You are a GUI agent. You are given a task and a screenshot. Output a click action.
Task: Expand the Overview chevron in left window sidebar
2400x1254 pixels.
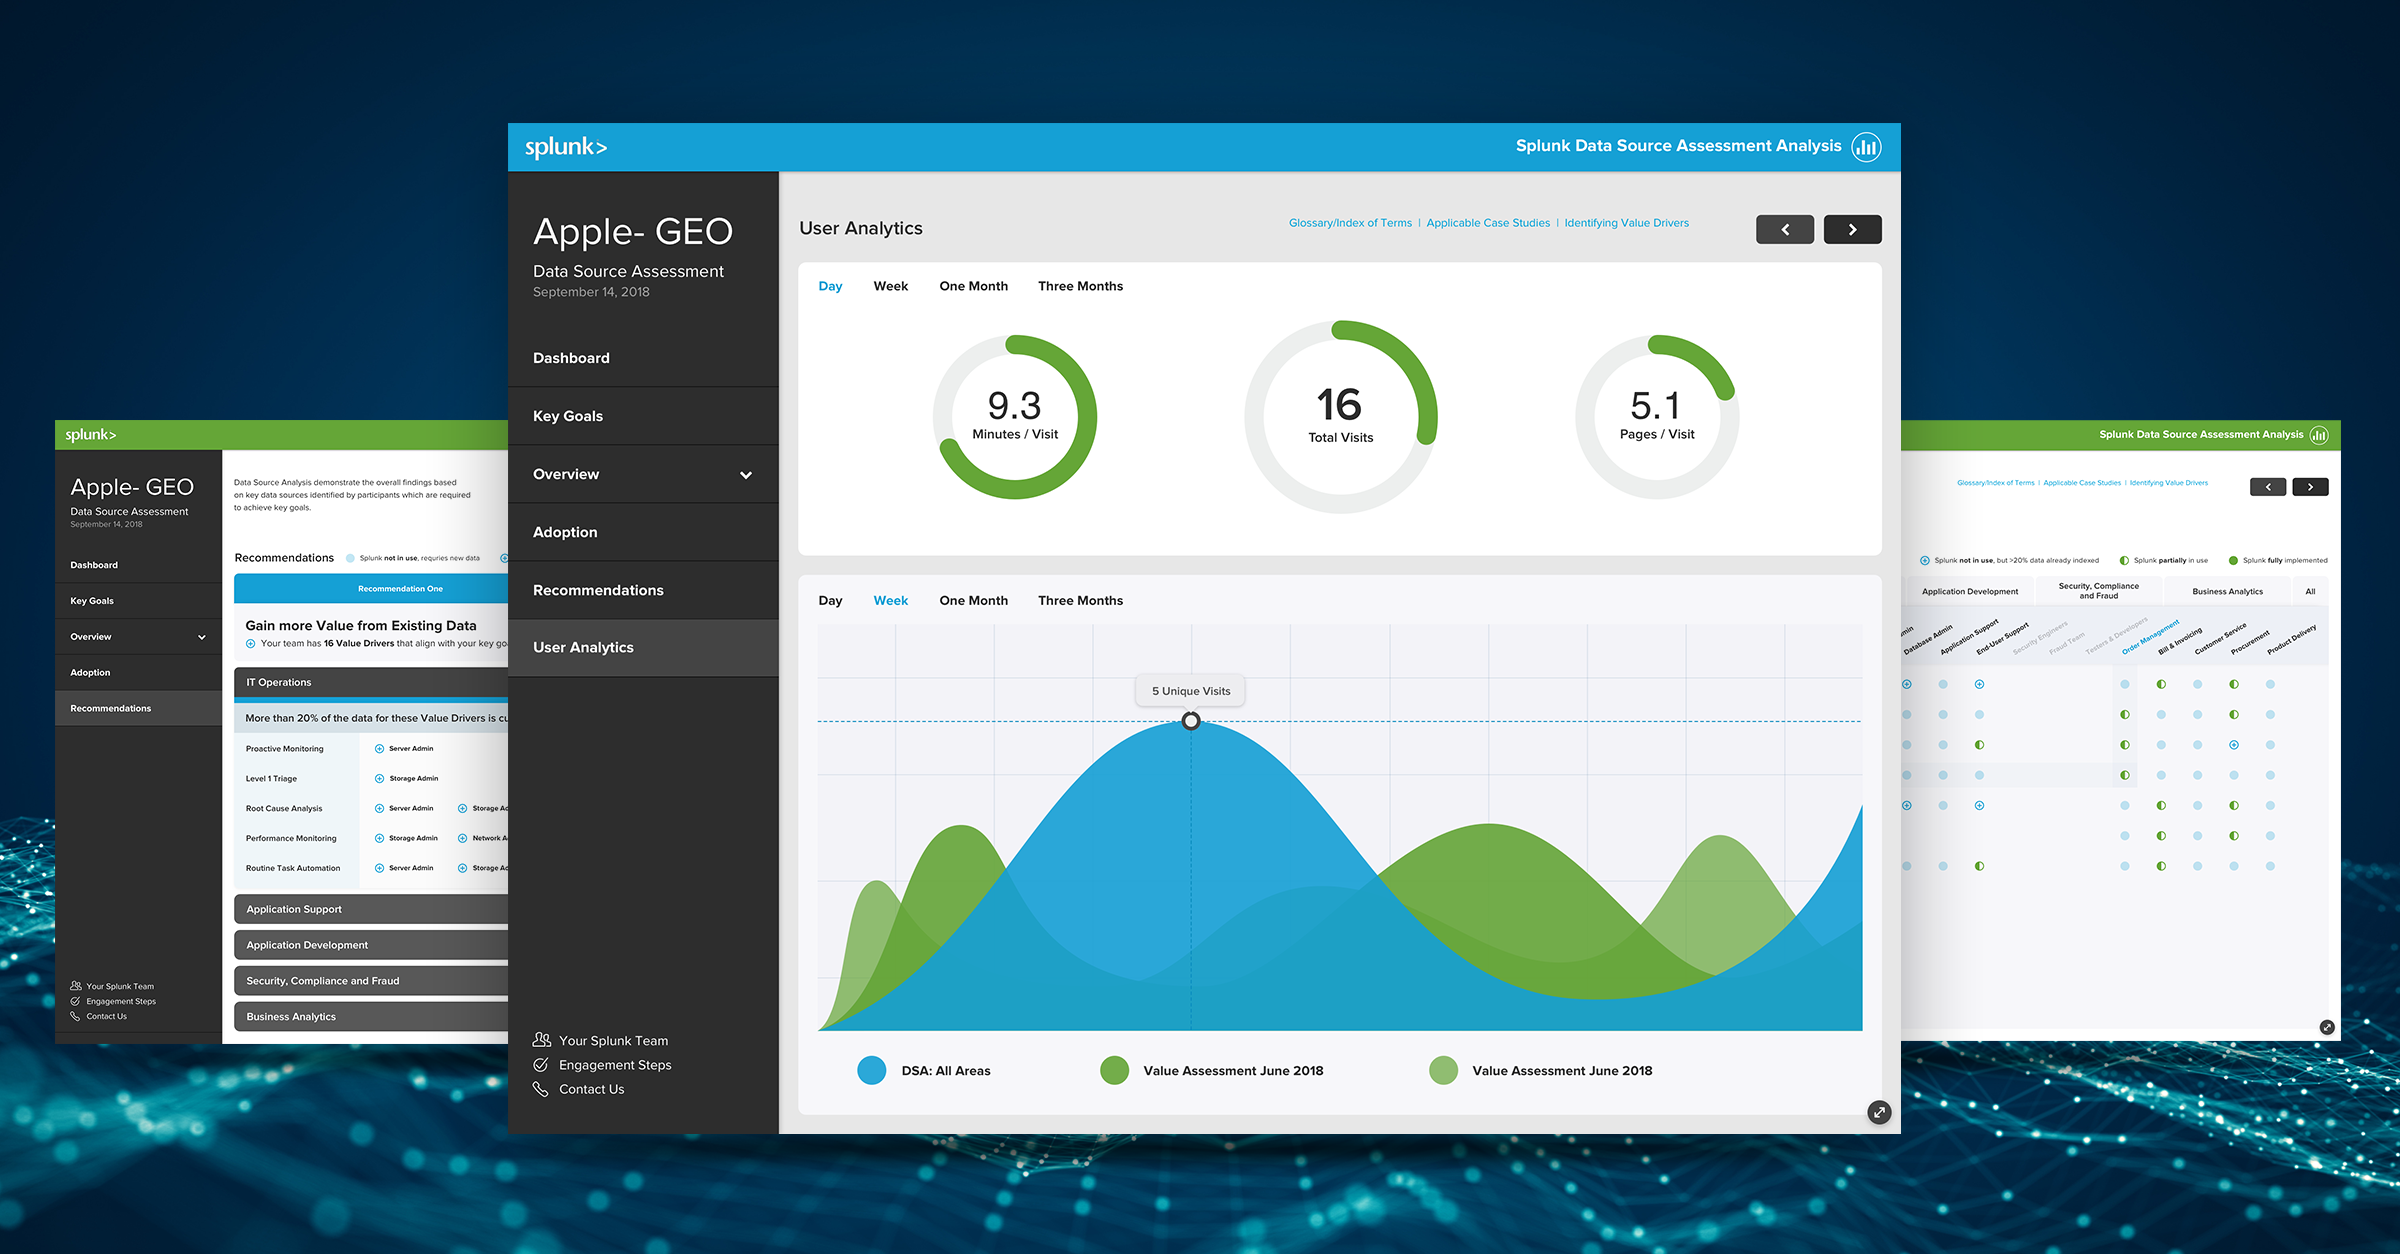(202, 637)
